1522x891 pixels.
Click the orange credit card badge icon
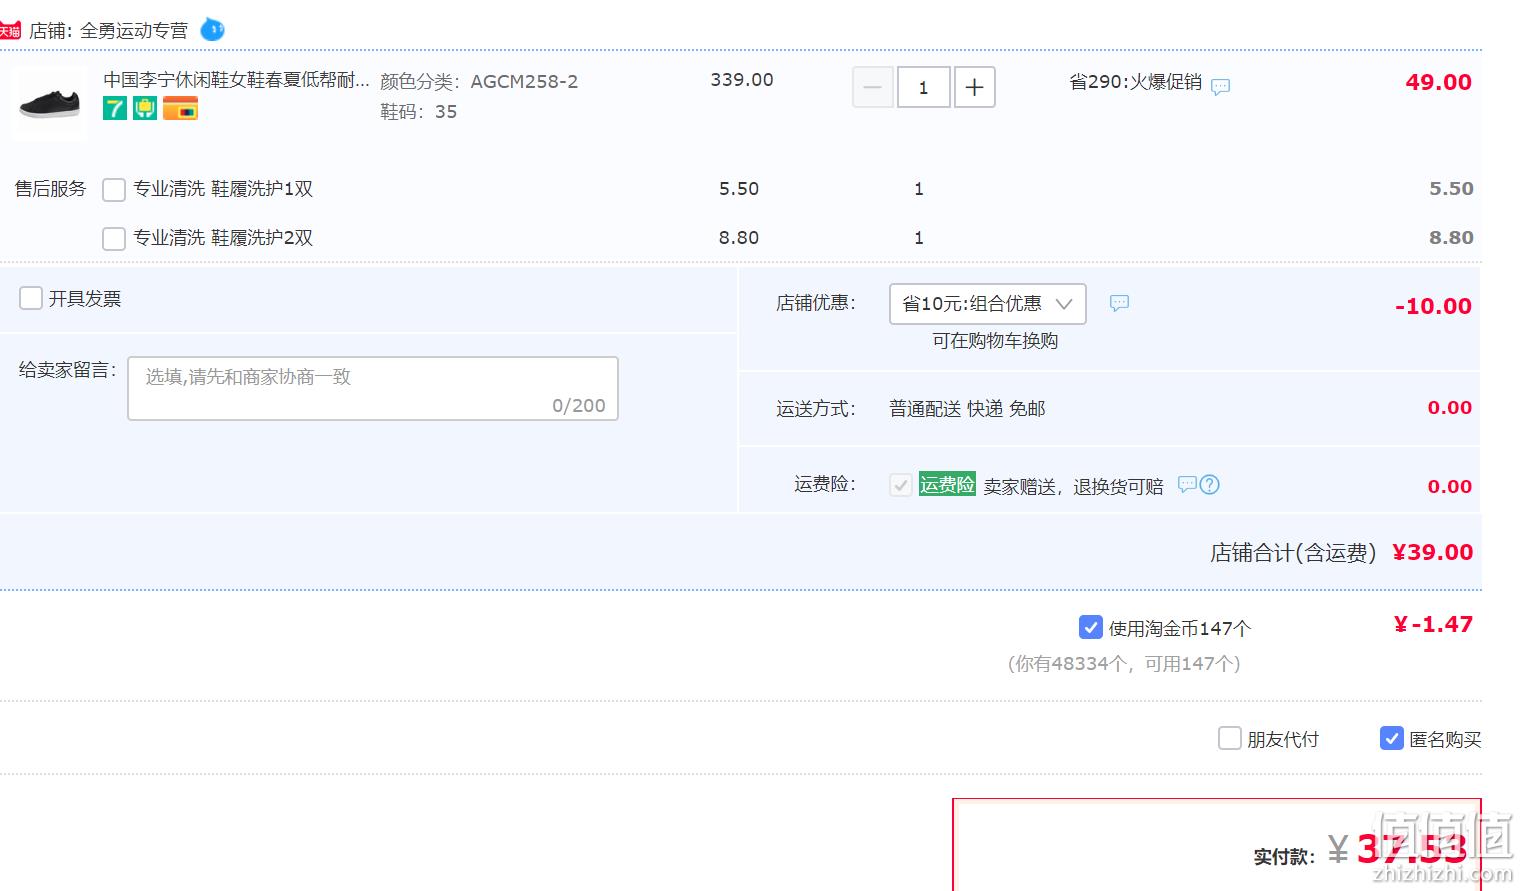click(180, 108)
